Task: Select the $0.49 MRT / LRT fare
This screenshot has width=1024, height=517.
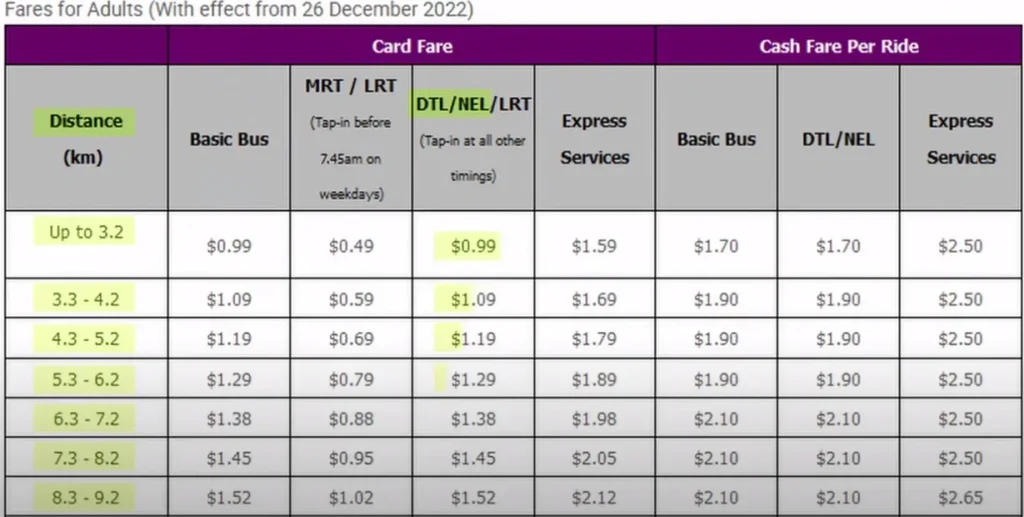Action: (x=351, y=246)
